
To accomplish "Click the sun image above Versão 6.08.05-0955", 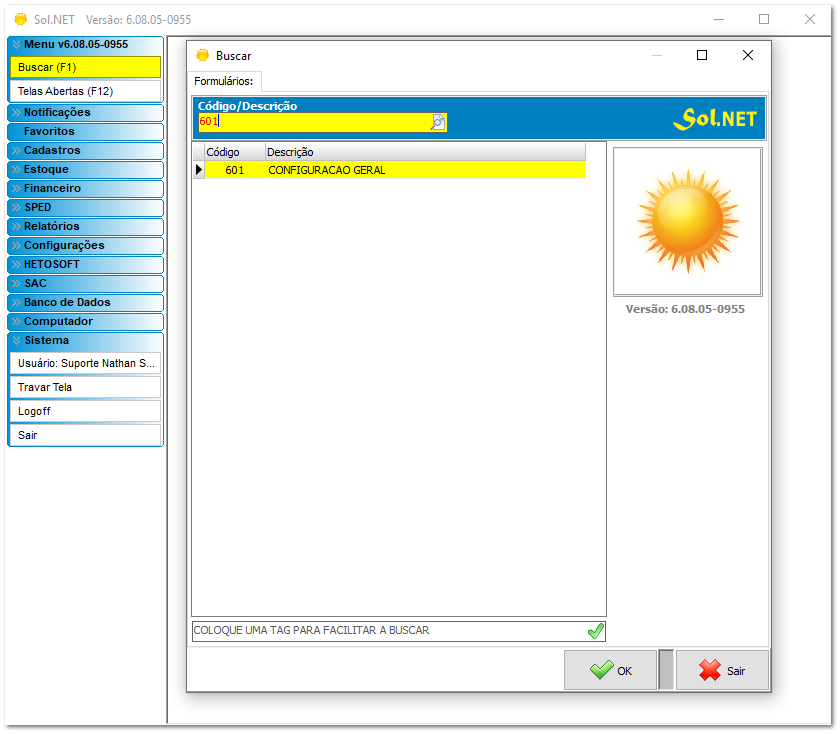I will click(687, 221).
